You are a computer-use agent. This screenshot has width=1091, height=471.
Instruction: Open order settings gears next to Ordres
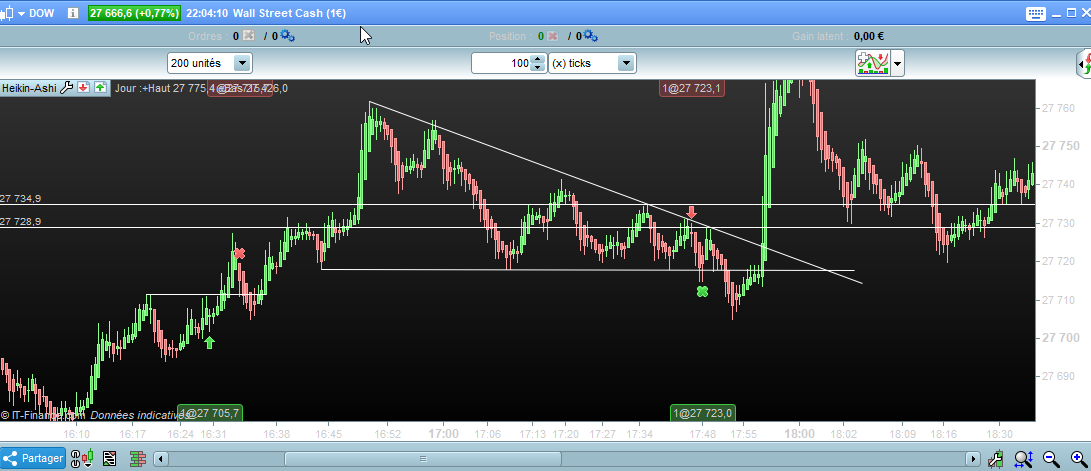[x=287, y=36]
